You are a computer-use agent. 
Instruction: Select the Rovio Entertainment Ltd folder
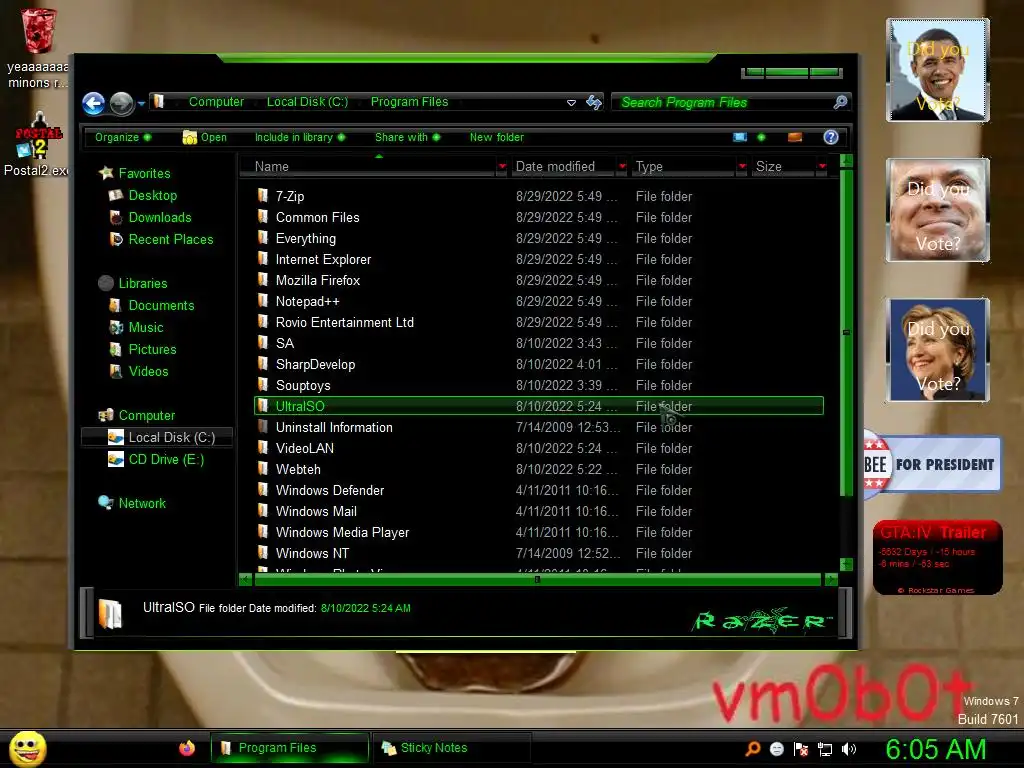click(x=344, y=323)
